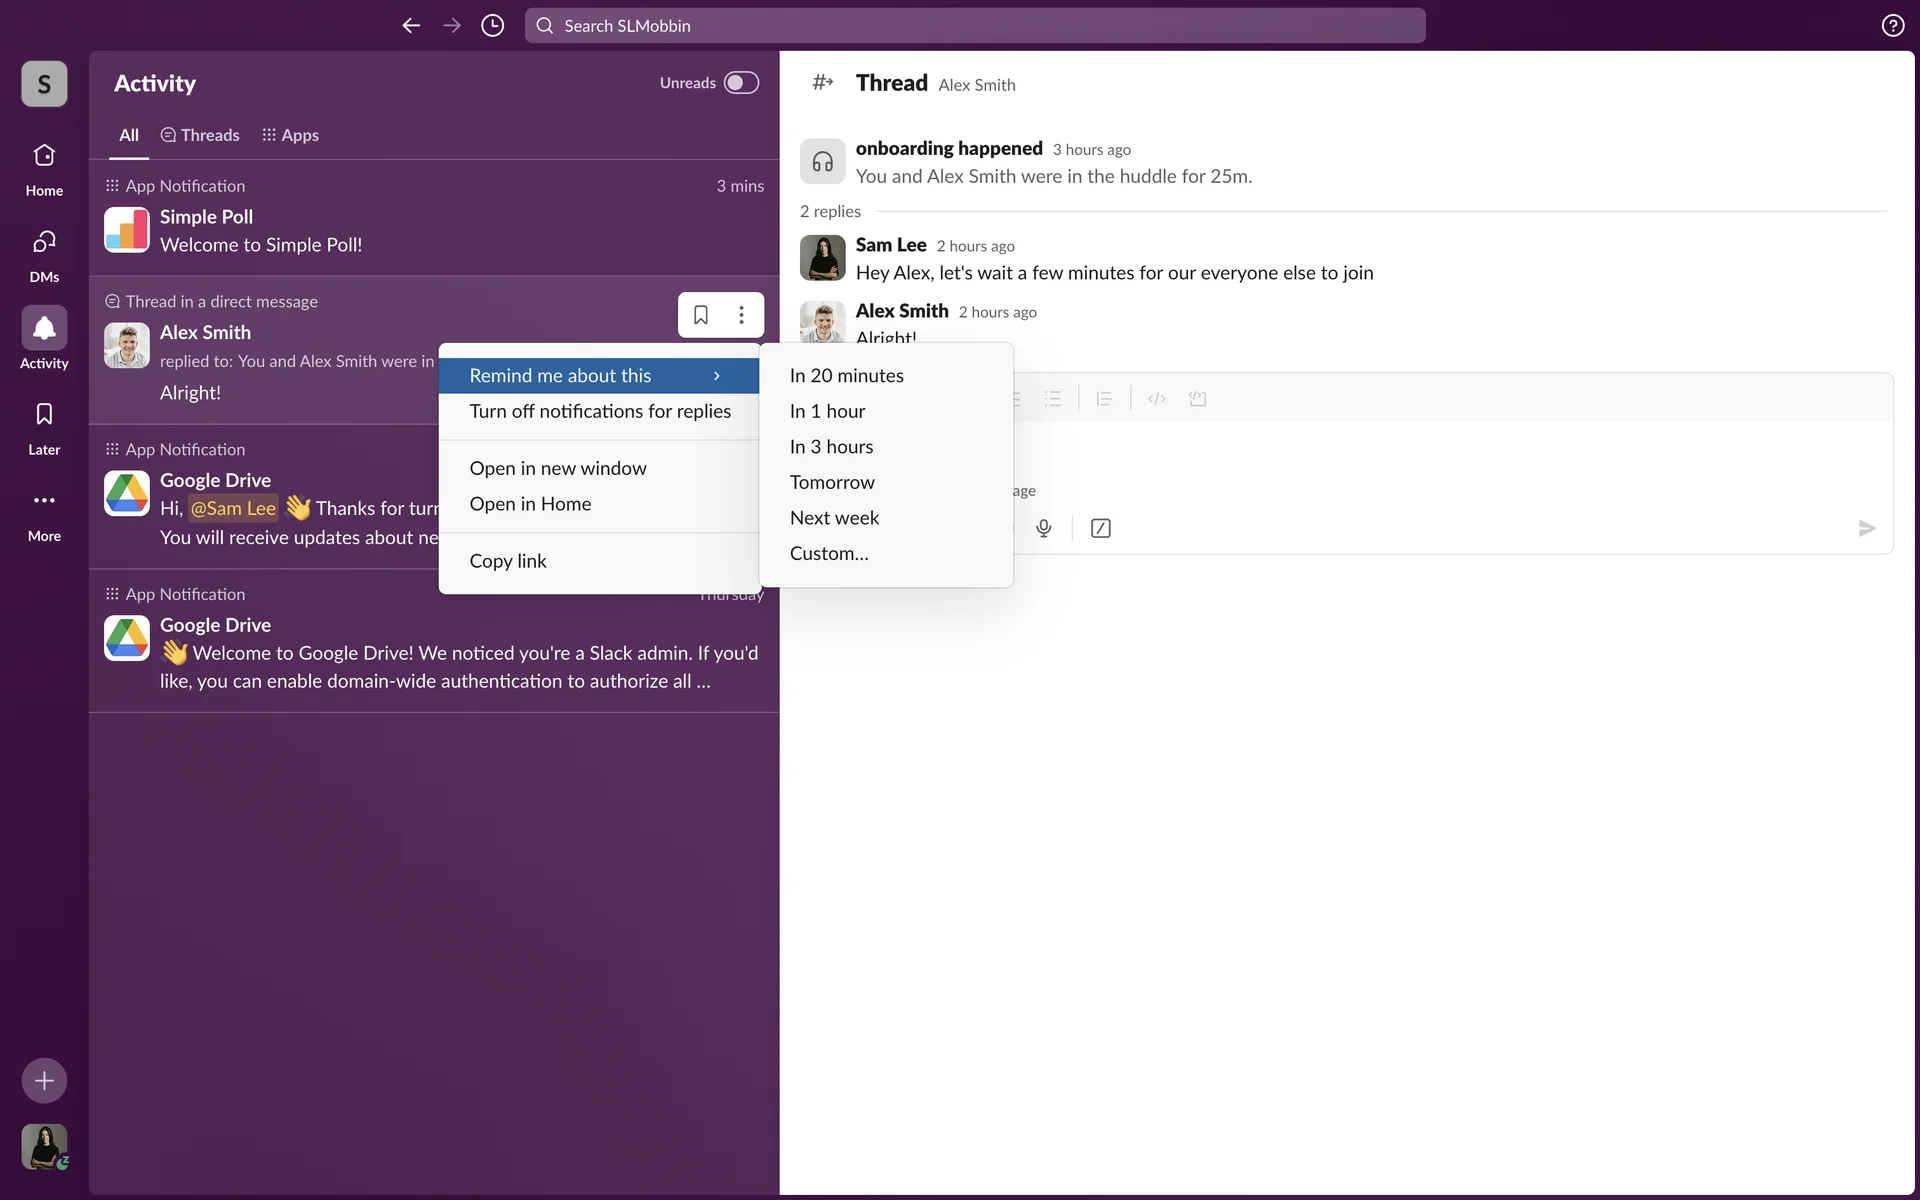Open the Home sidebar icon
This screenshot has height=1200, width=1920.
pos(44,168)
